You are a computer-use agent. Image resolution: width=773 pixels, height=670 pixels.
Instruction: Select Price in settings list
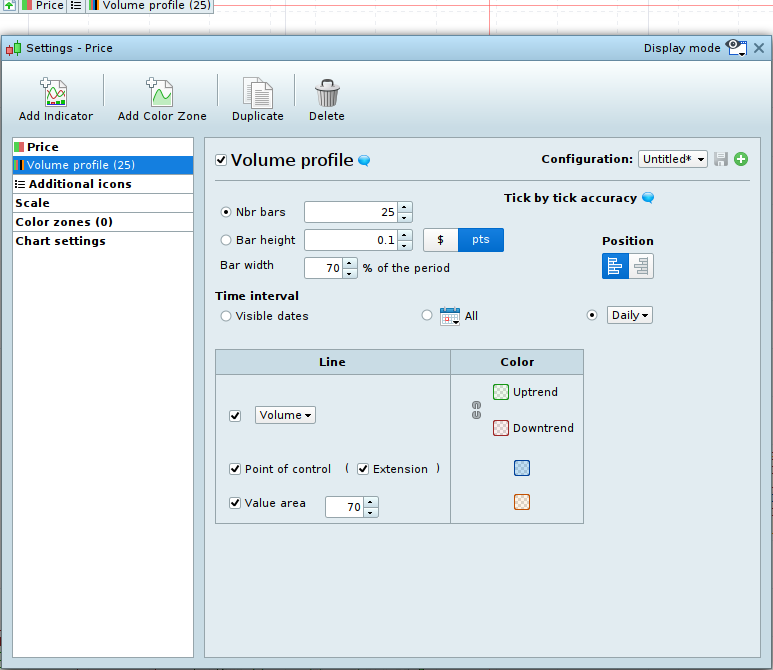coord(103,147)
